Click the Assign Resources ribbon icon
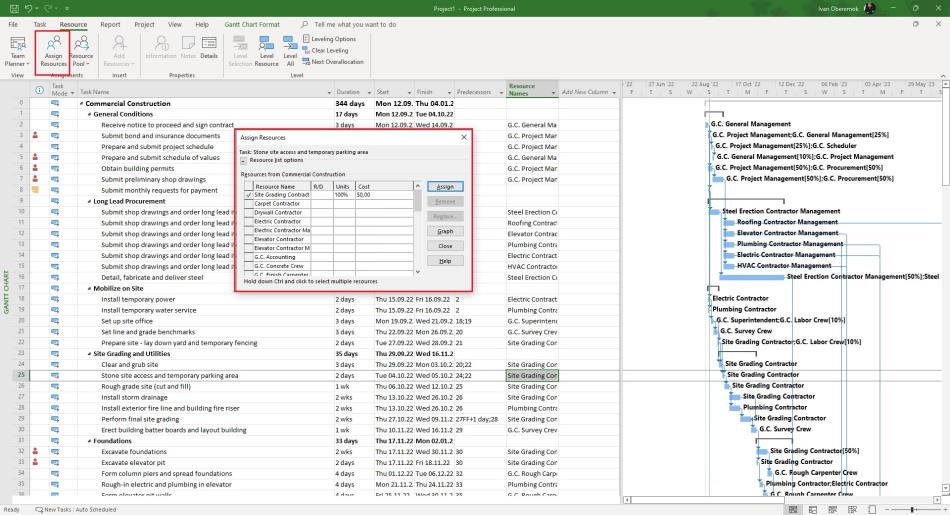950x515 pixels. (53, 51)
